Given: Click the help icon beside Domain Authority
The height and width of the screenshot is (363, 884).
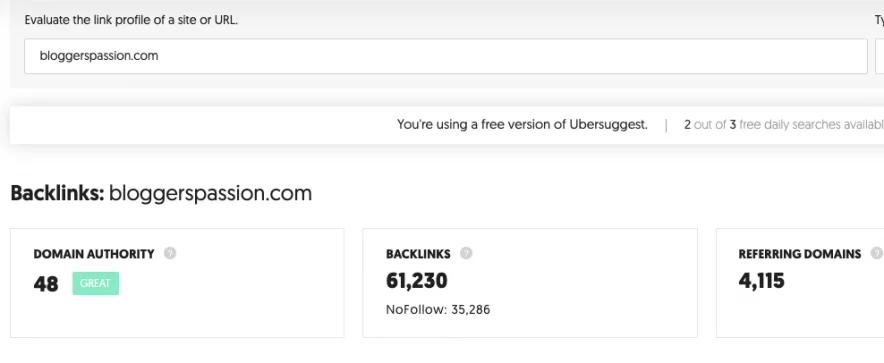Looking at the screenshot, I should pos(170,253).
